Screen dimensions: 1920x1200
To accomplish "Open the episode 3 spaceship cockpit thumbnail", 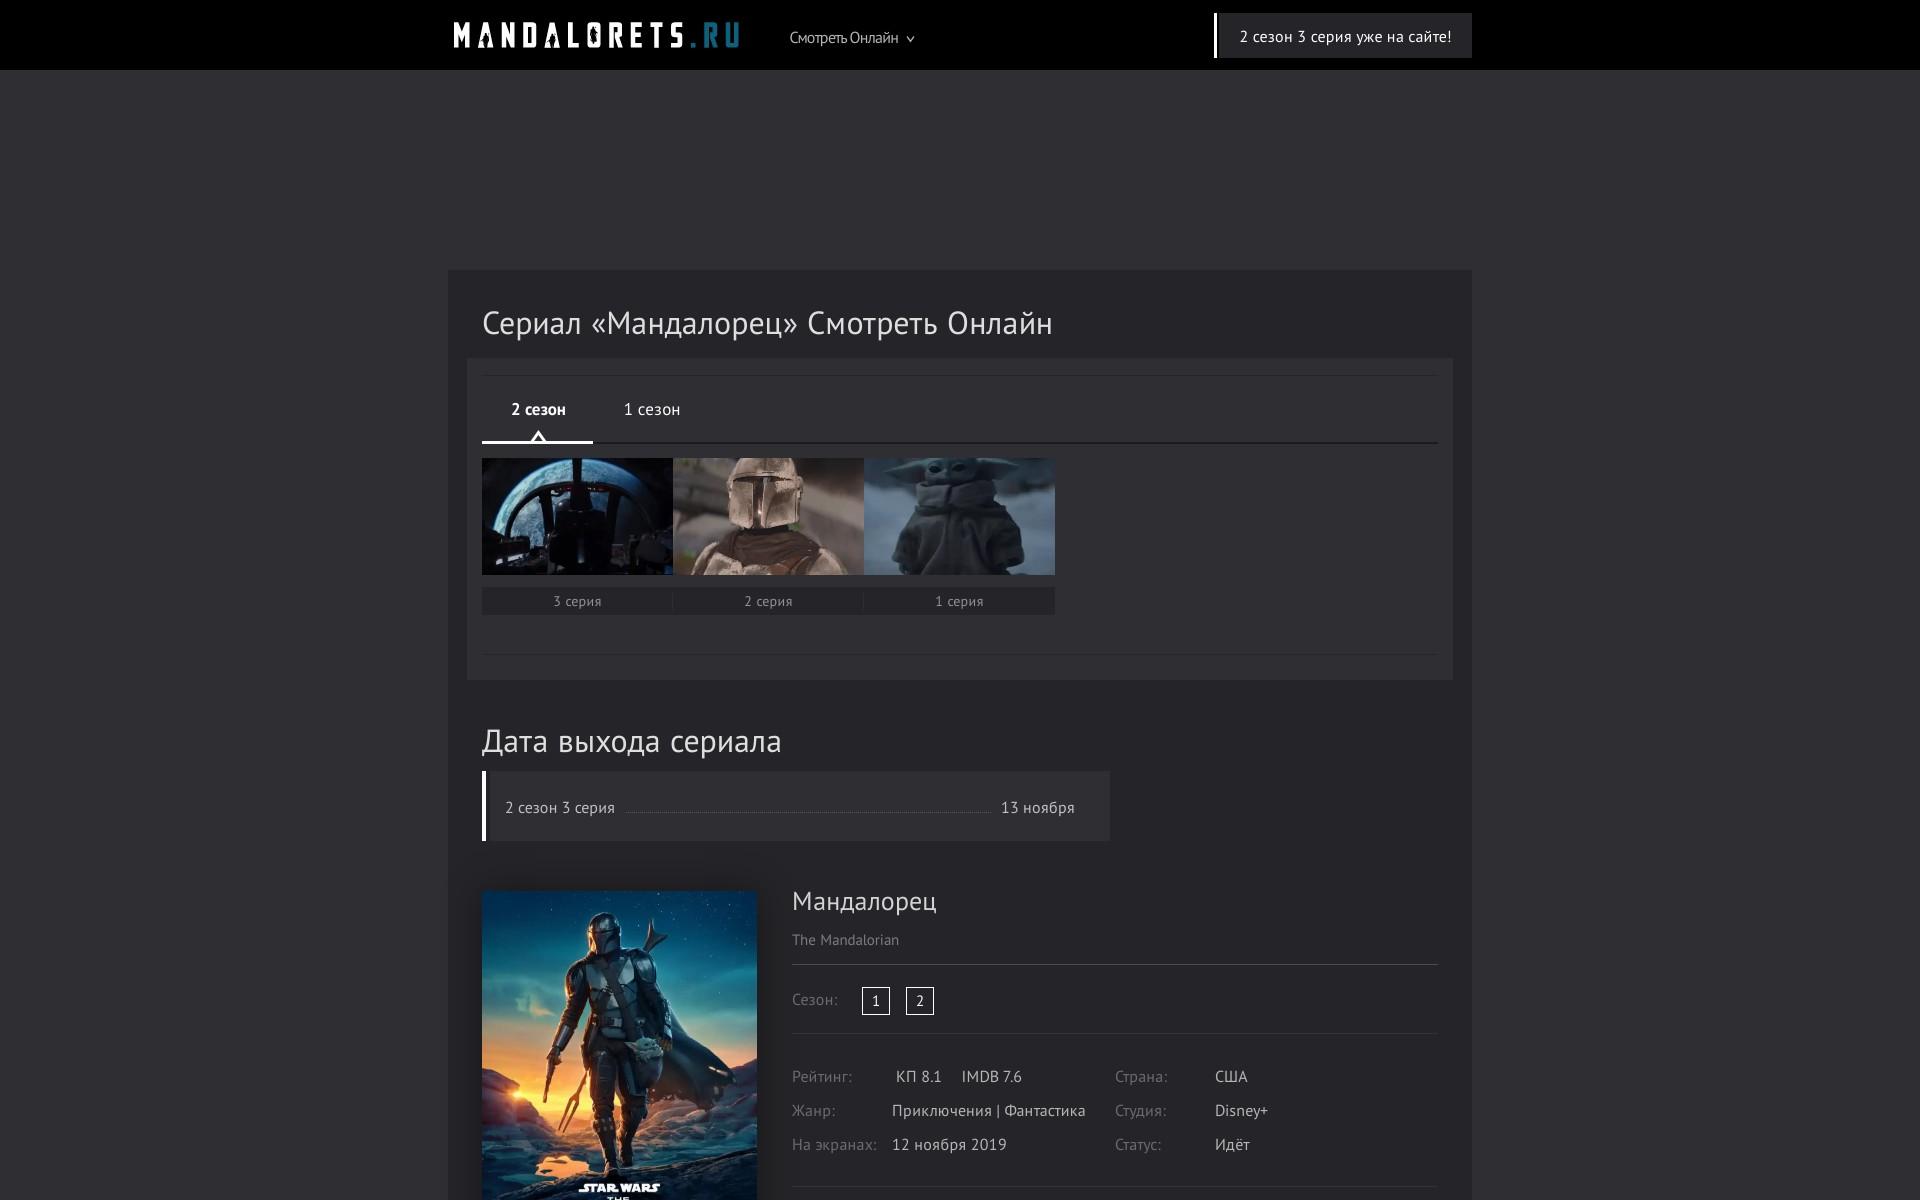I will [577, 516].
